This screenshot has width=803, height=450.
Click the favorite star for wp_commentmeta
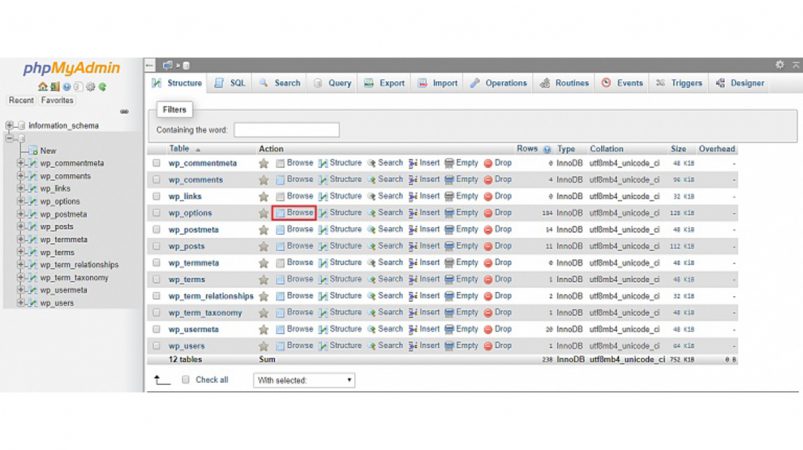click(x=263, y=163)
